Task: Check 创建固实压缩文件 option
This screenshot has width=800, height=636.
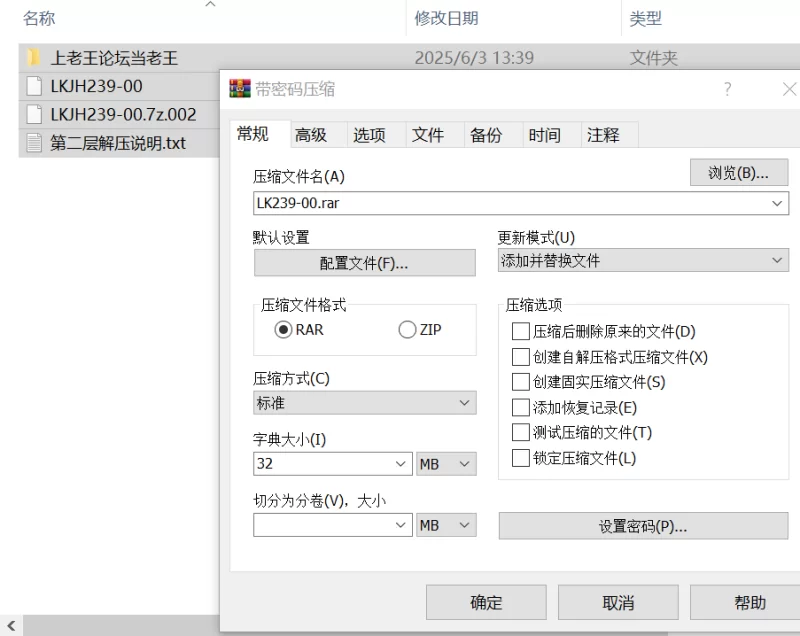Action: point(520,382)
